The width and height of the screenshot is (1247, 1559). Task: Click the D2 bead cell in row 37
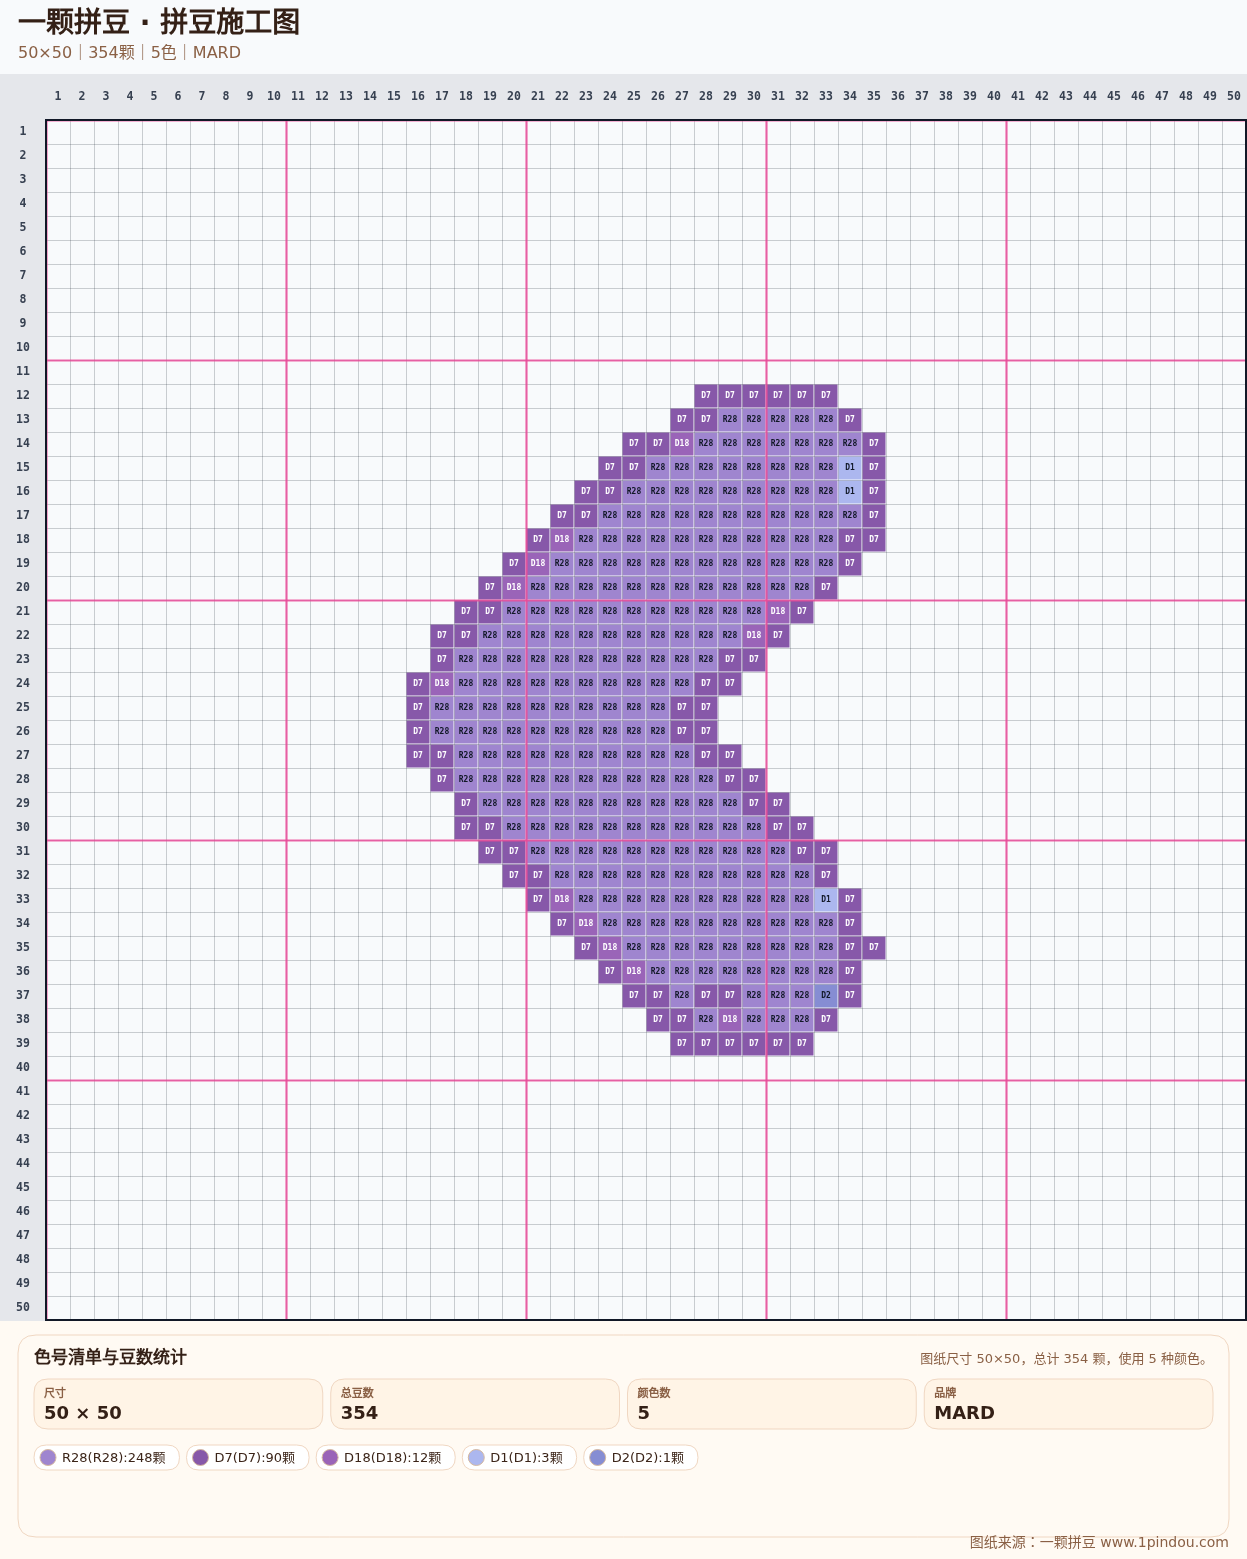826,995
